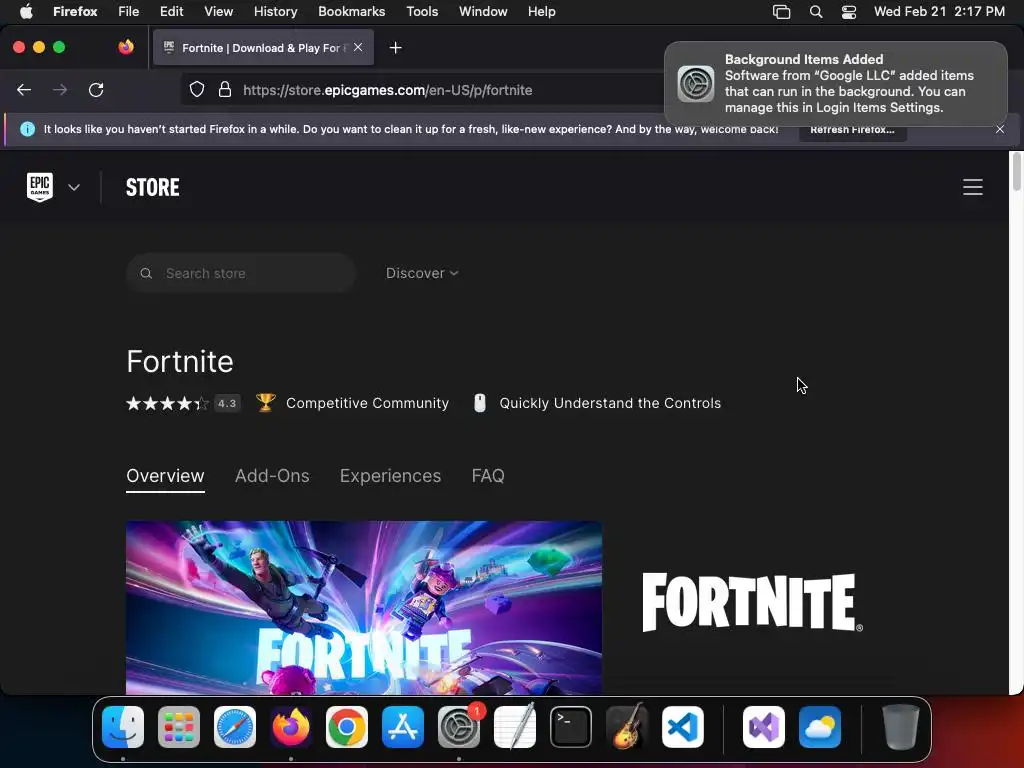Open the Bookmarks menu
The image size is (1024, 768).
click(351, 11)
